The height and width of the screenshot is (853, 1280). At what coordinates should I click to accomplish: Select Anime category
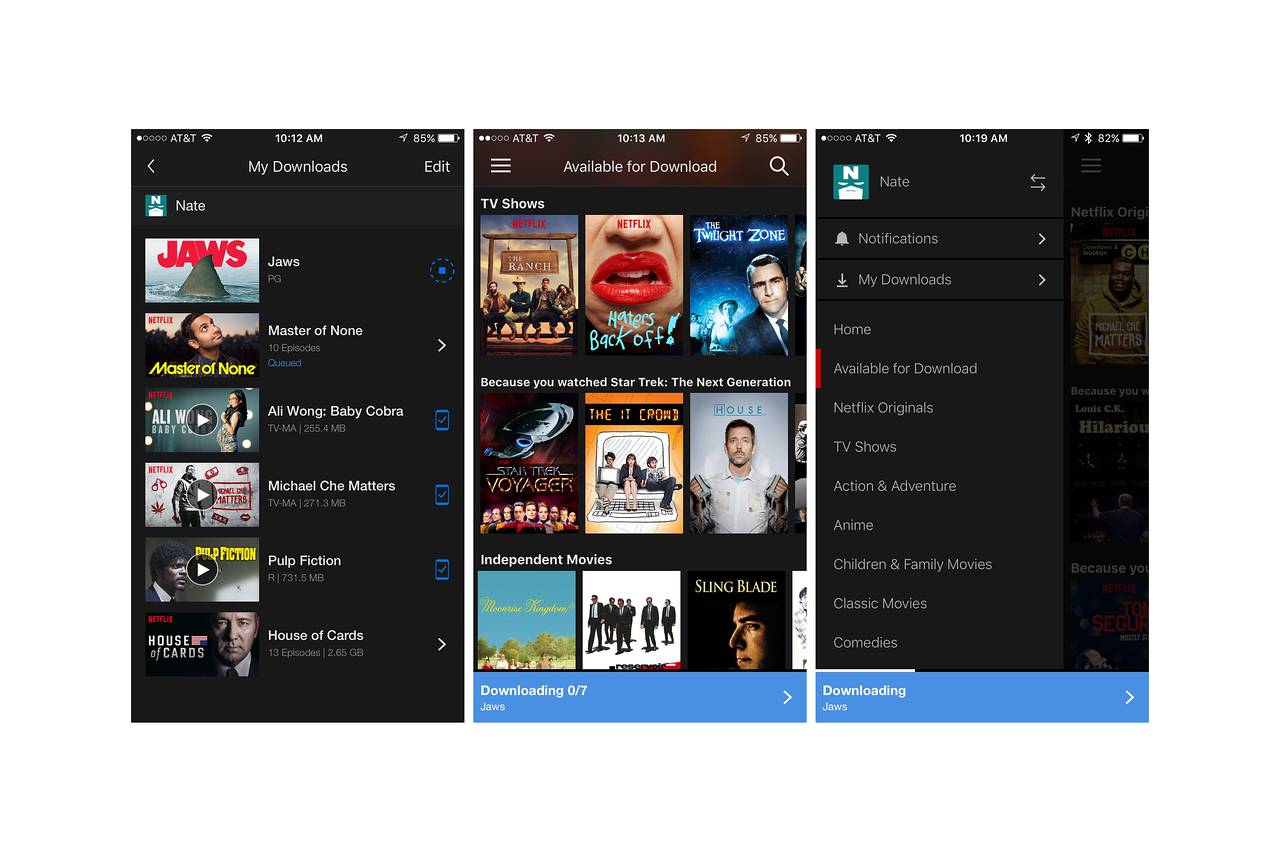coord(853,524)
